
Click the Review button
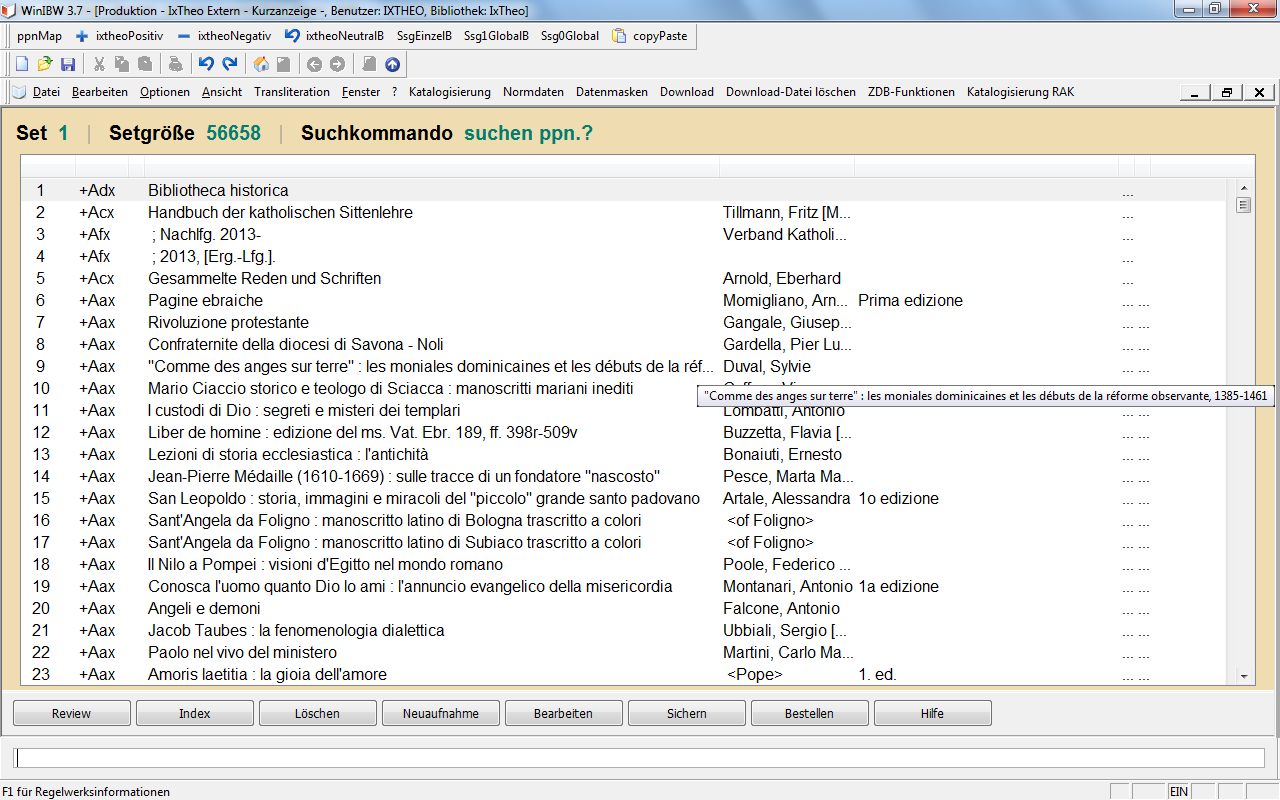coord(71,714)
